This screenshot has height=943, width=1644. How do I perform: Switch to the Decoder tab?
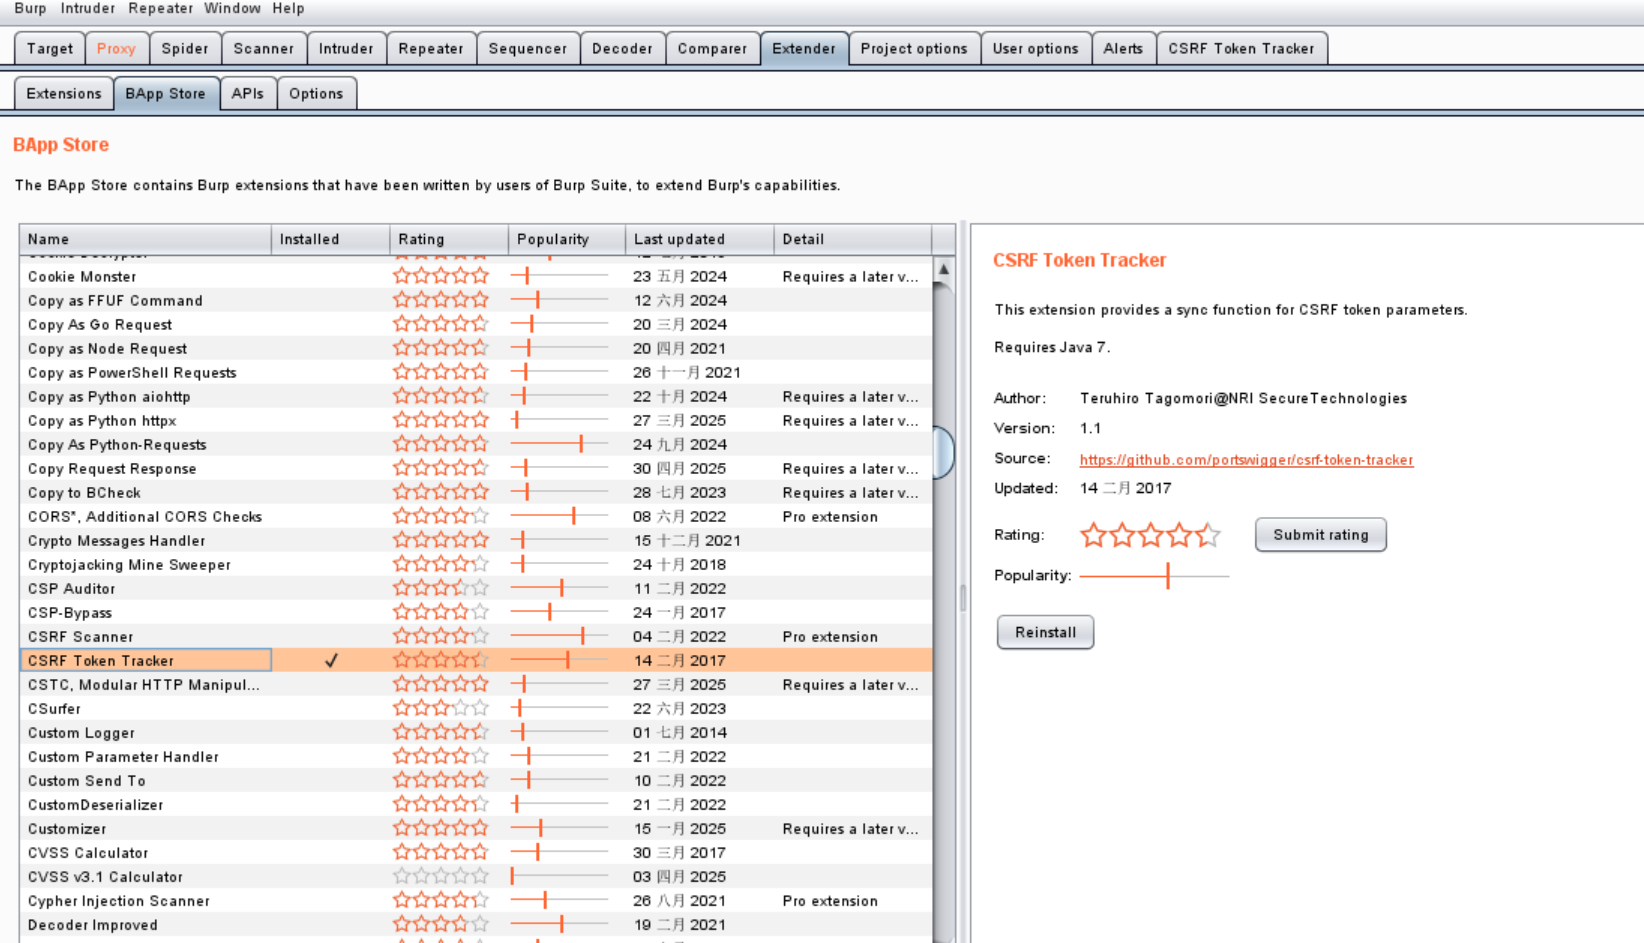point(622,48)
